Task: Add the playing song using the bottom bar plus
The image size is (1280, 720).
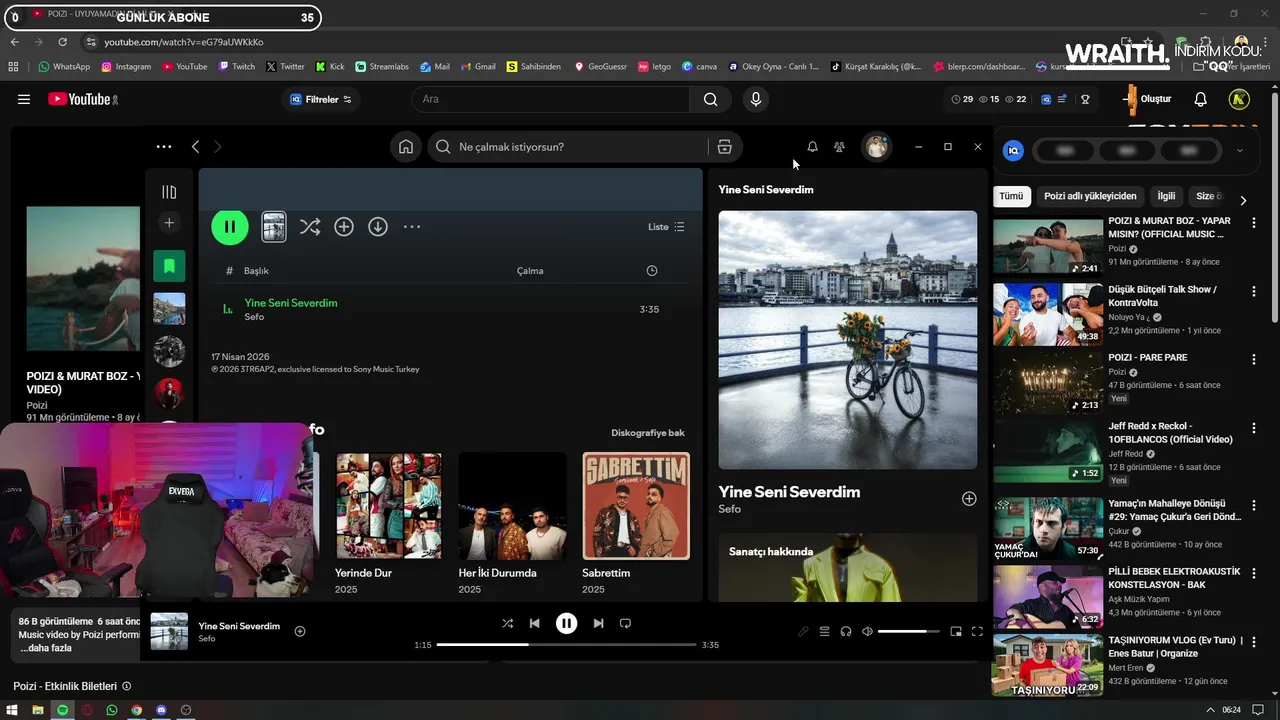Action: [300, 631]
